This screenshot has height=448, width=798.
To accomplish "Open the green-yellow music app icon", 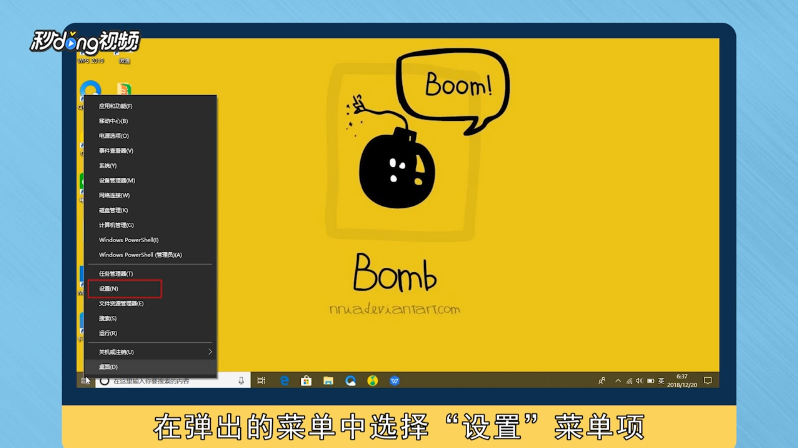I will (x=373, y=381).
